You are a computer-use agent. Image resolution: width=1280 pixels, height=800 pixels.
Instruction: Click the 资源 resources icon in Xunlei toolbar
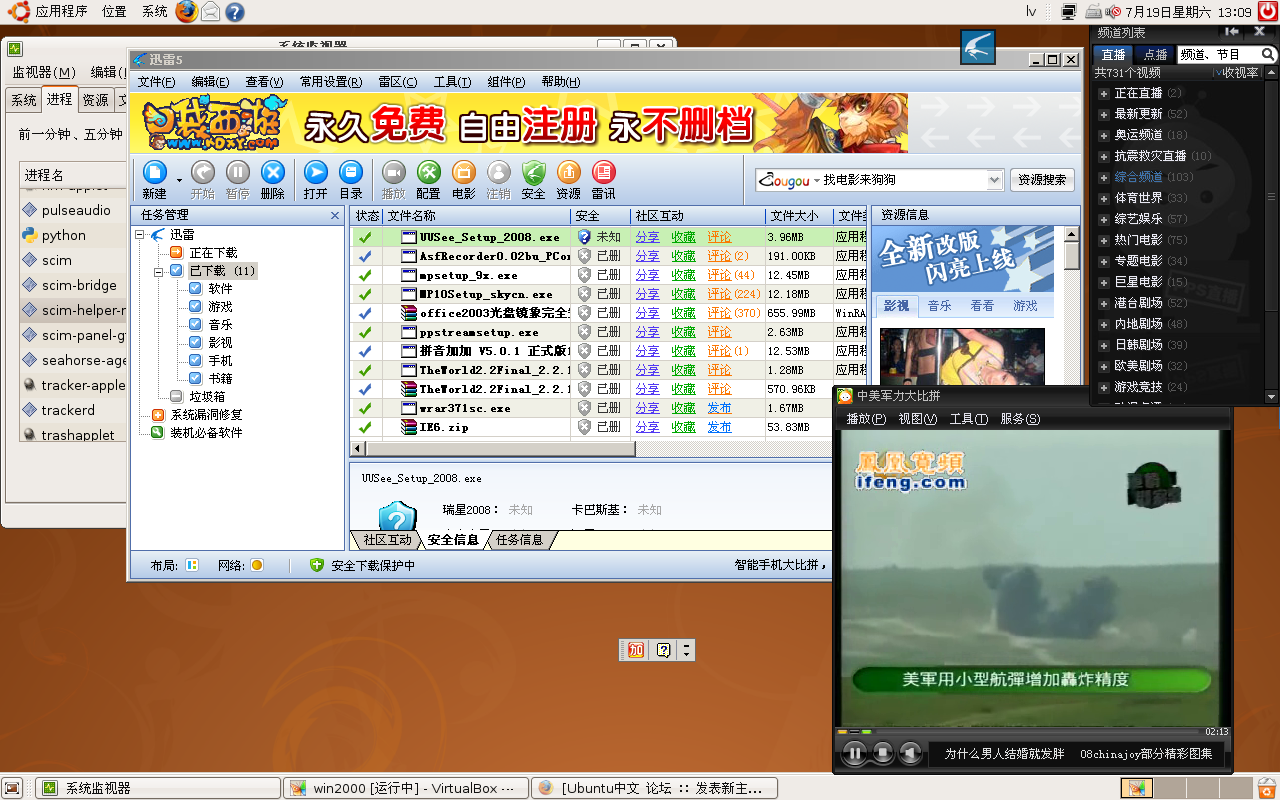[569, 172]
